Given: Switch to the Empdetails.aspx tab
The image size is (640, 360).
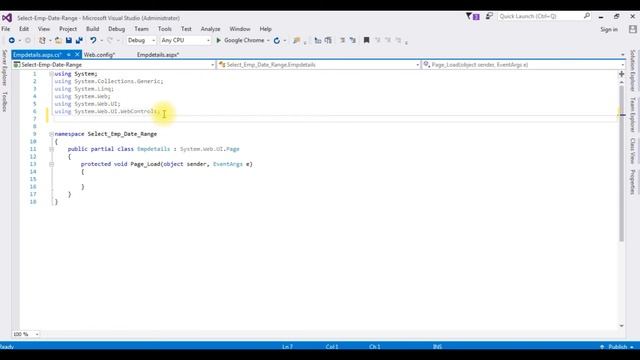Looking at the screenshot, I should coord(158,55).
